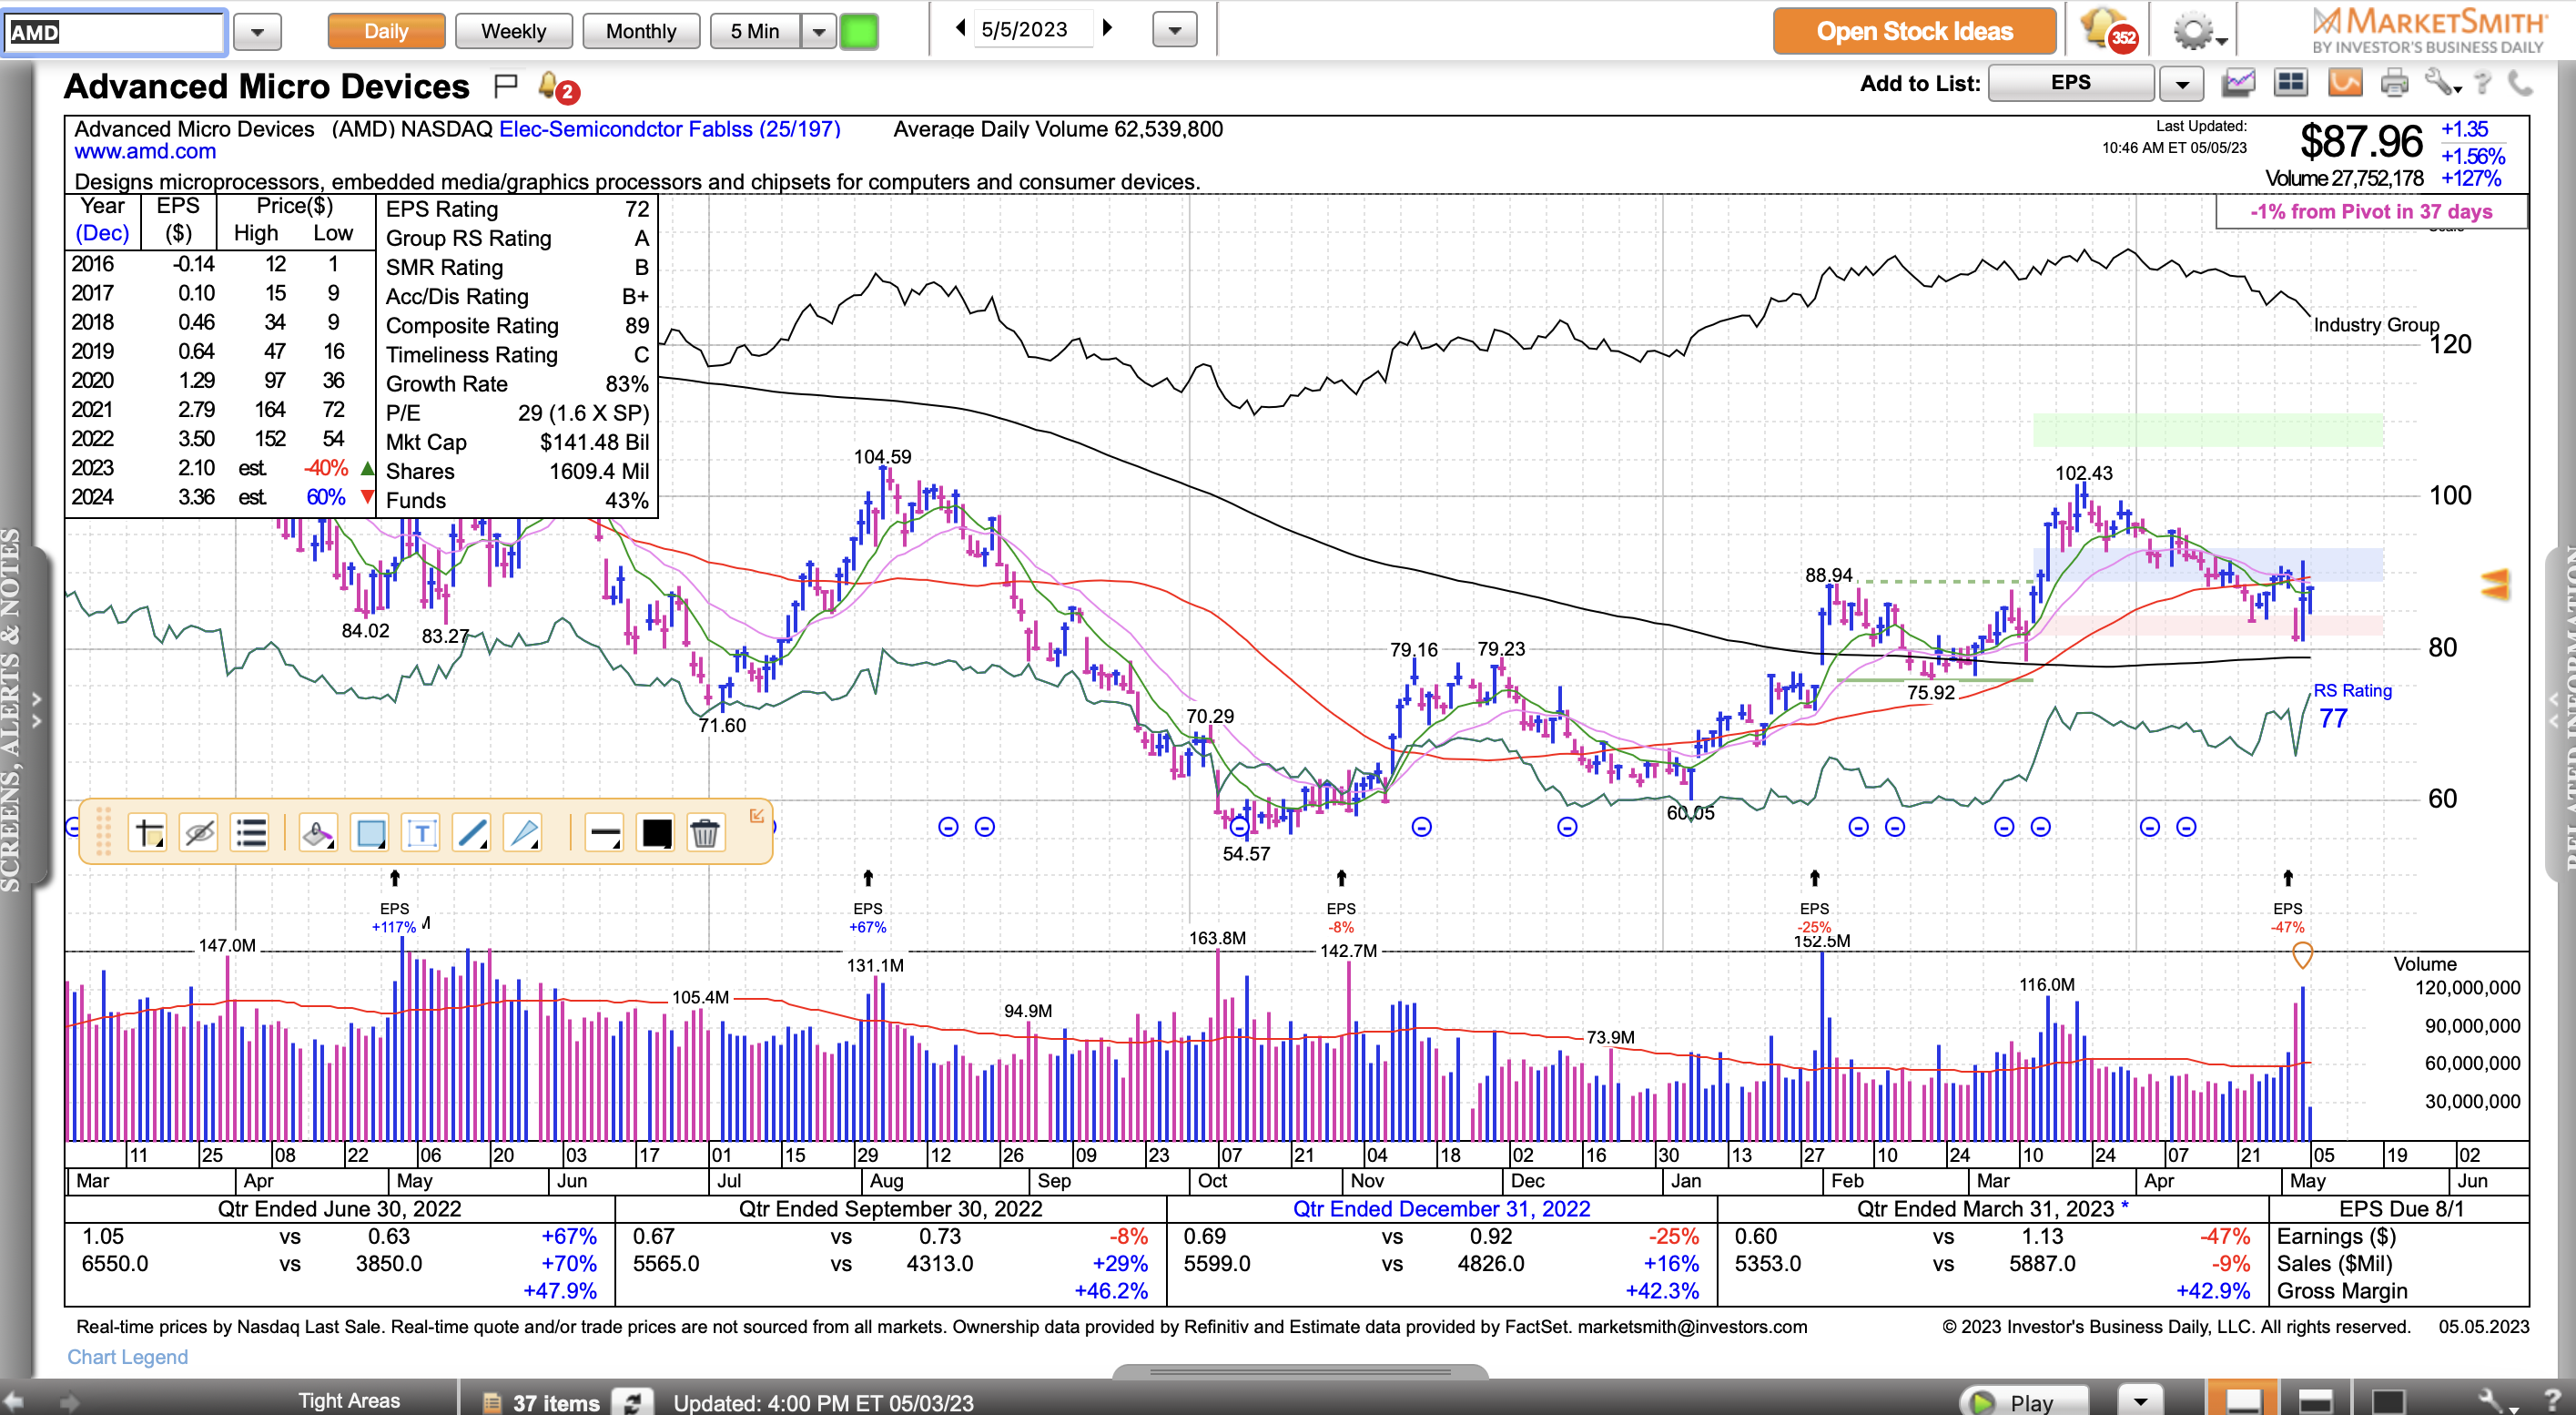Click the back arrow in bottom bar
The width and height of the screenshot is (2576, 1415).
pyautogui.click(x=13, y=1402)
